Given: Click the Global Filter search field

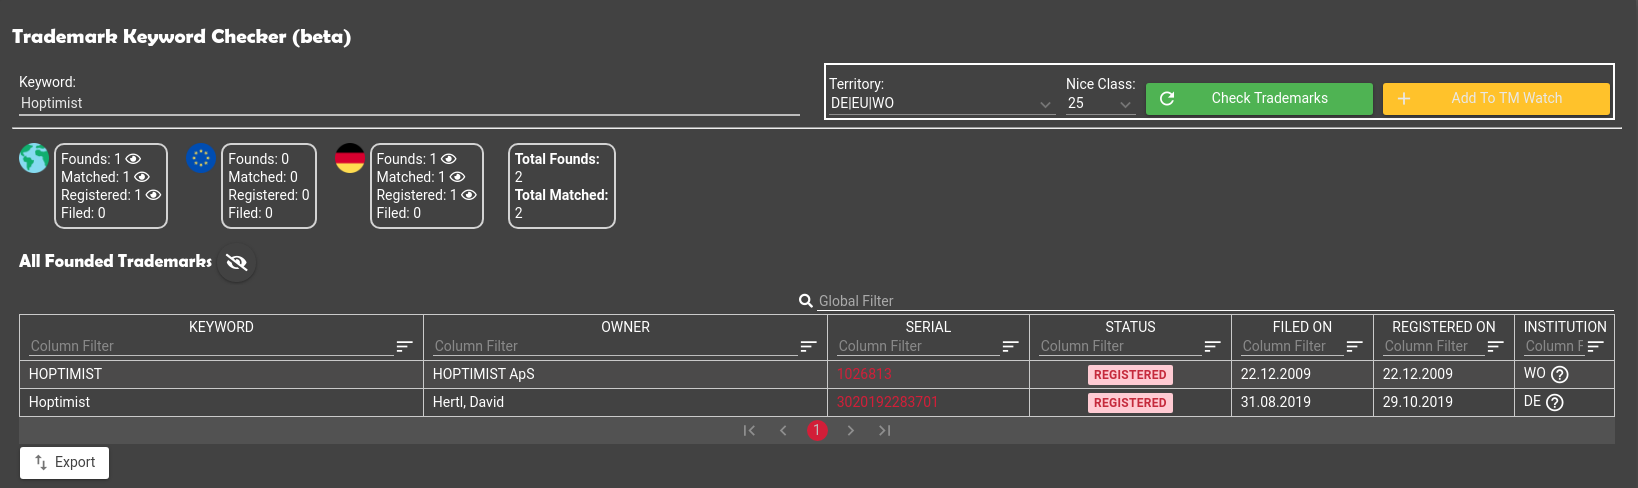Looking at the screenshot, I should click(x=1215, y=301).
